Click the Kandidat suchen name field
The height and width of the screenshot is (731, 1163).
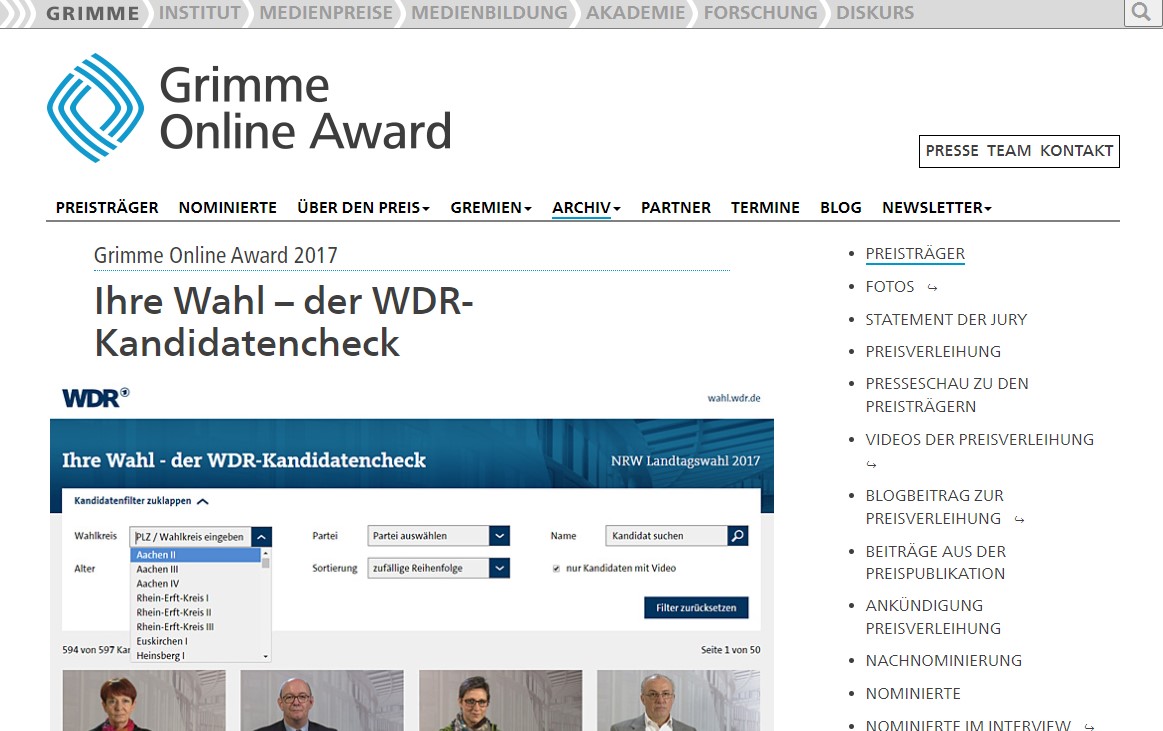click(x=667, y=535)
